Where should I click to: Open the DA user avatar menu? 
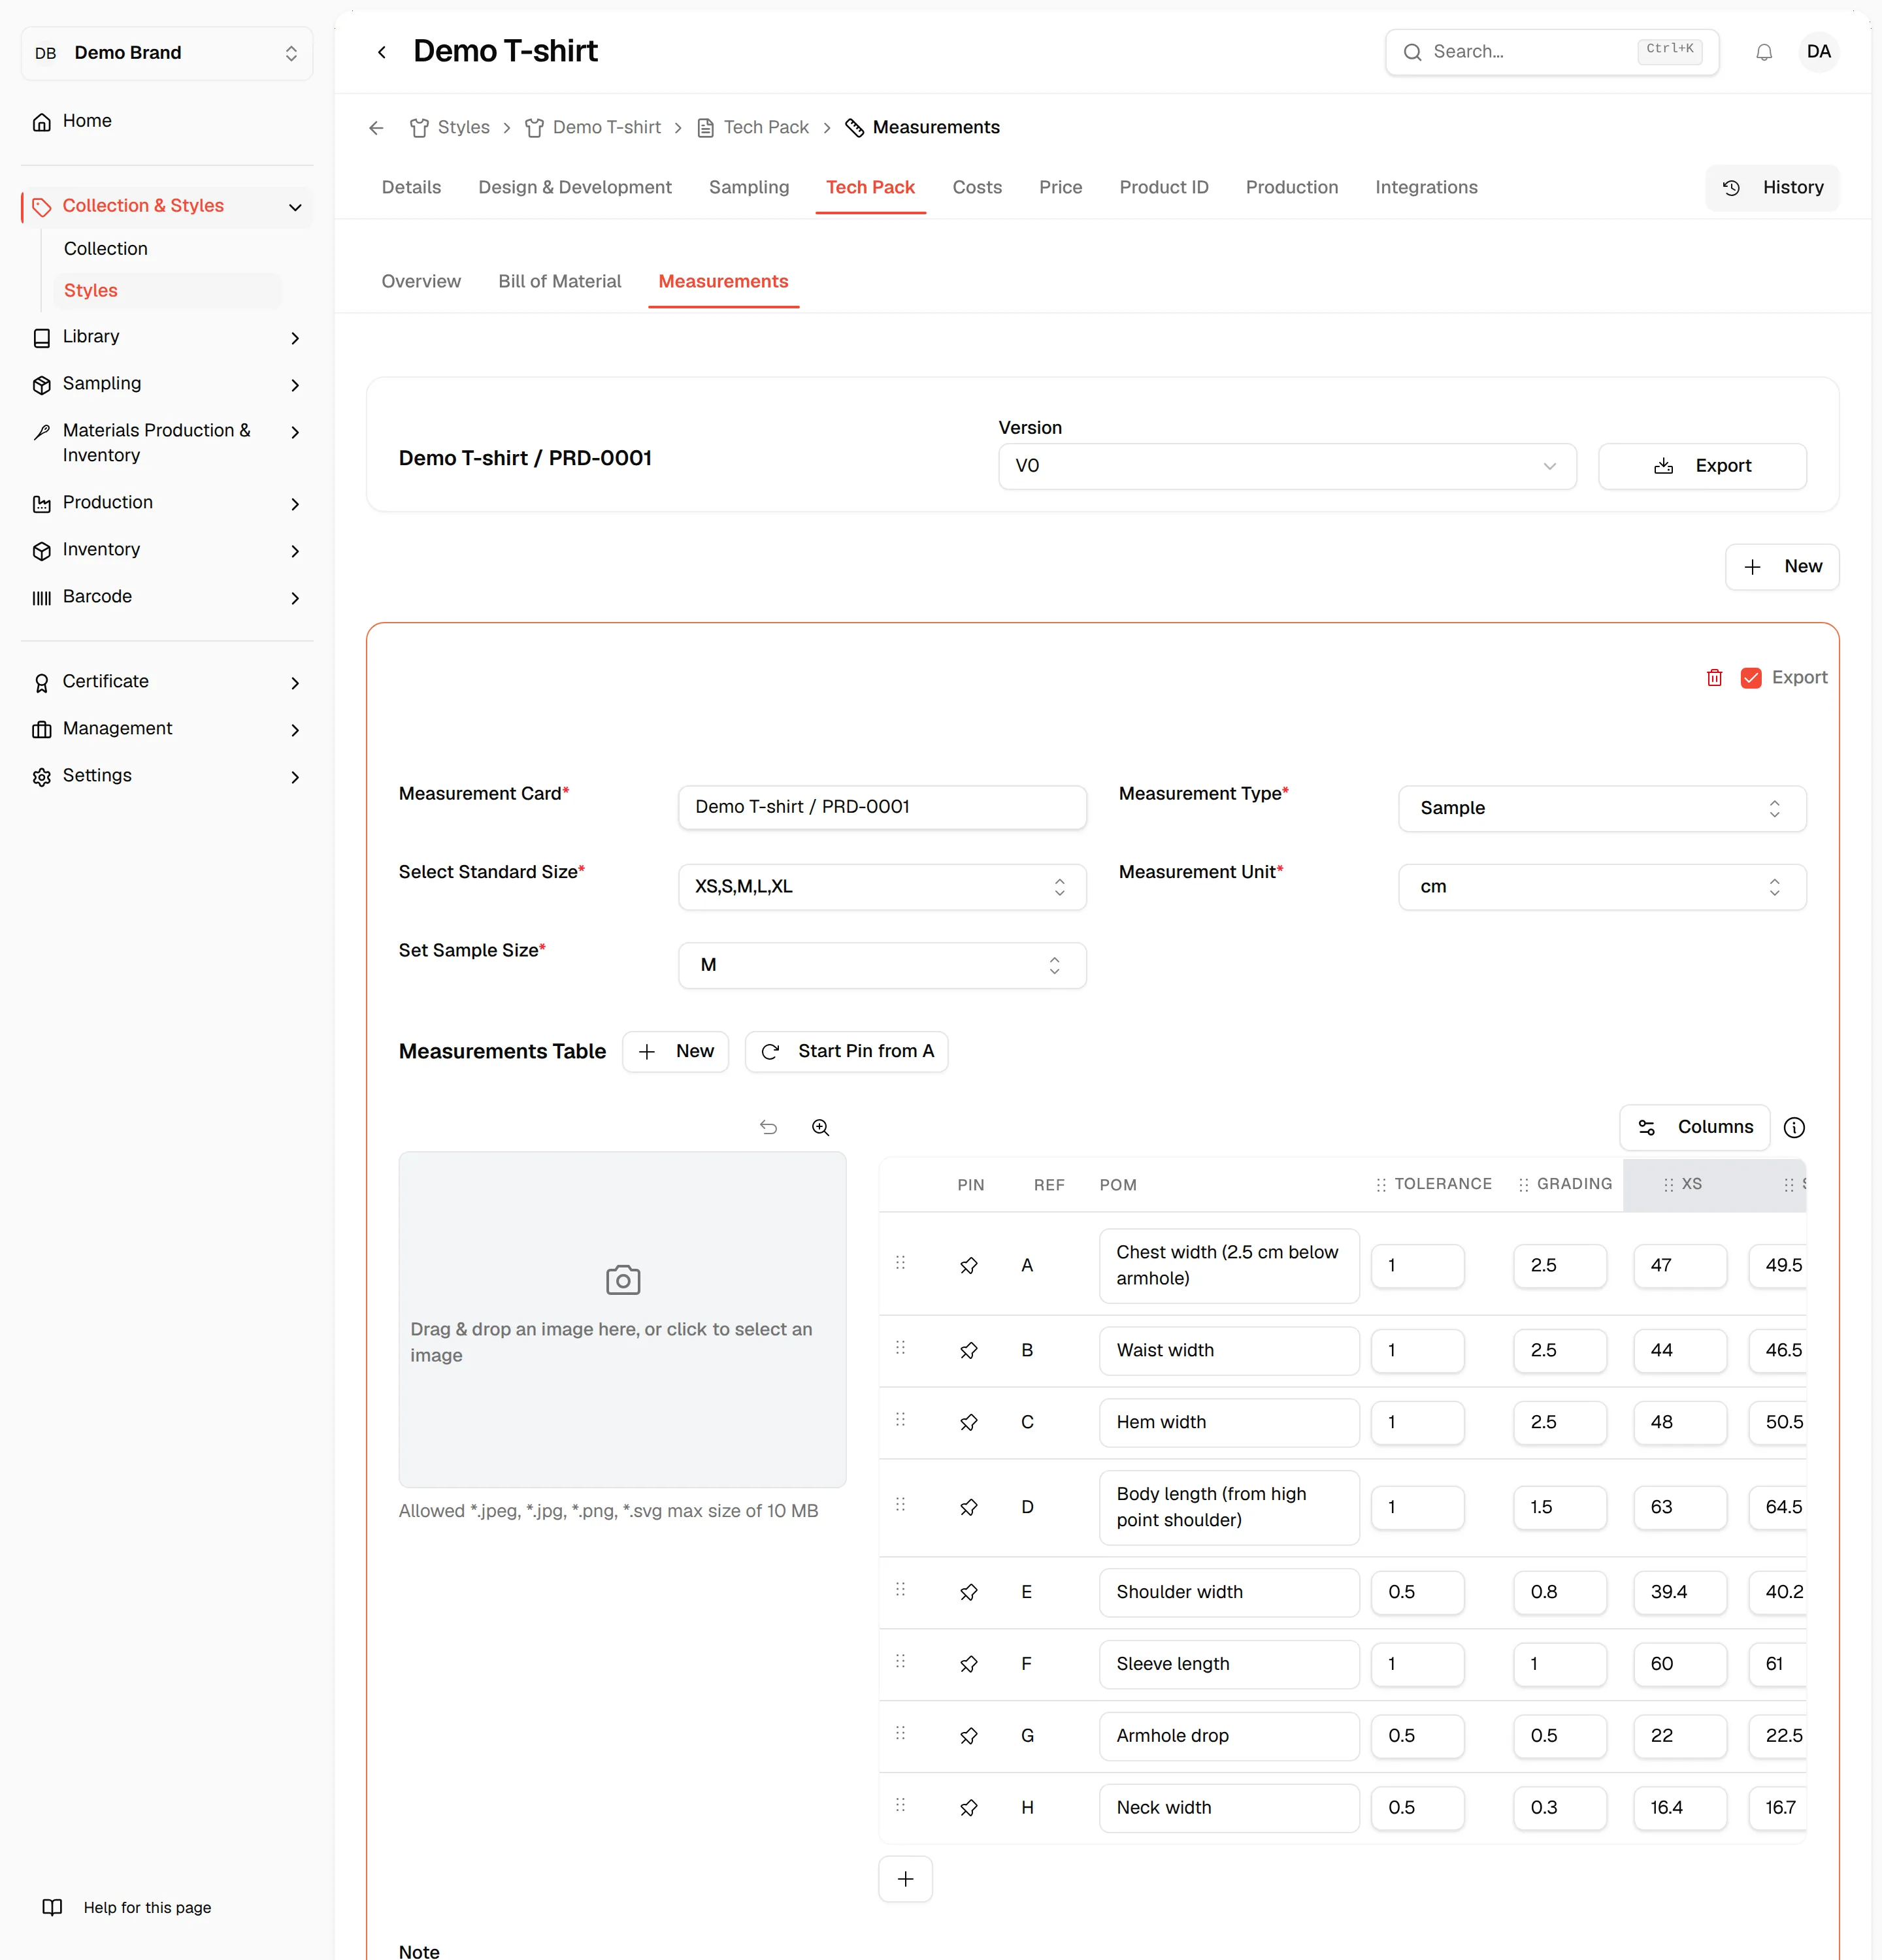(x=1818, y=52)
